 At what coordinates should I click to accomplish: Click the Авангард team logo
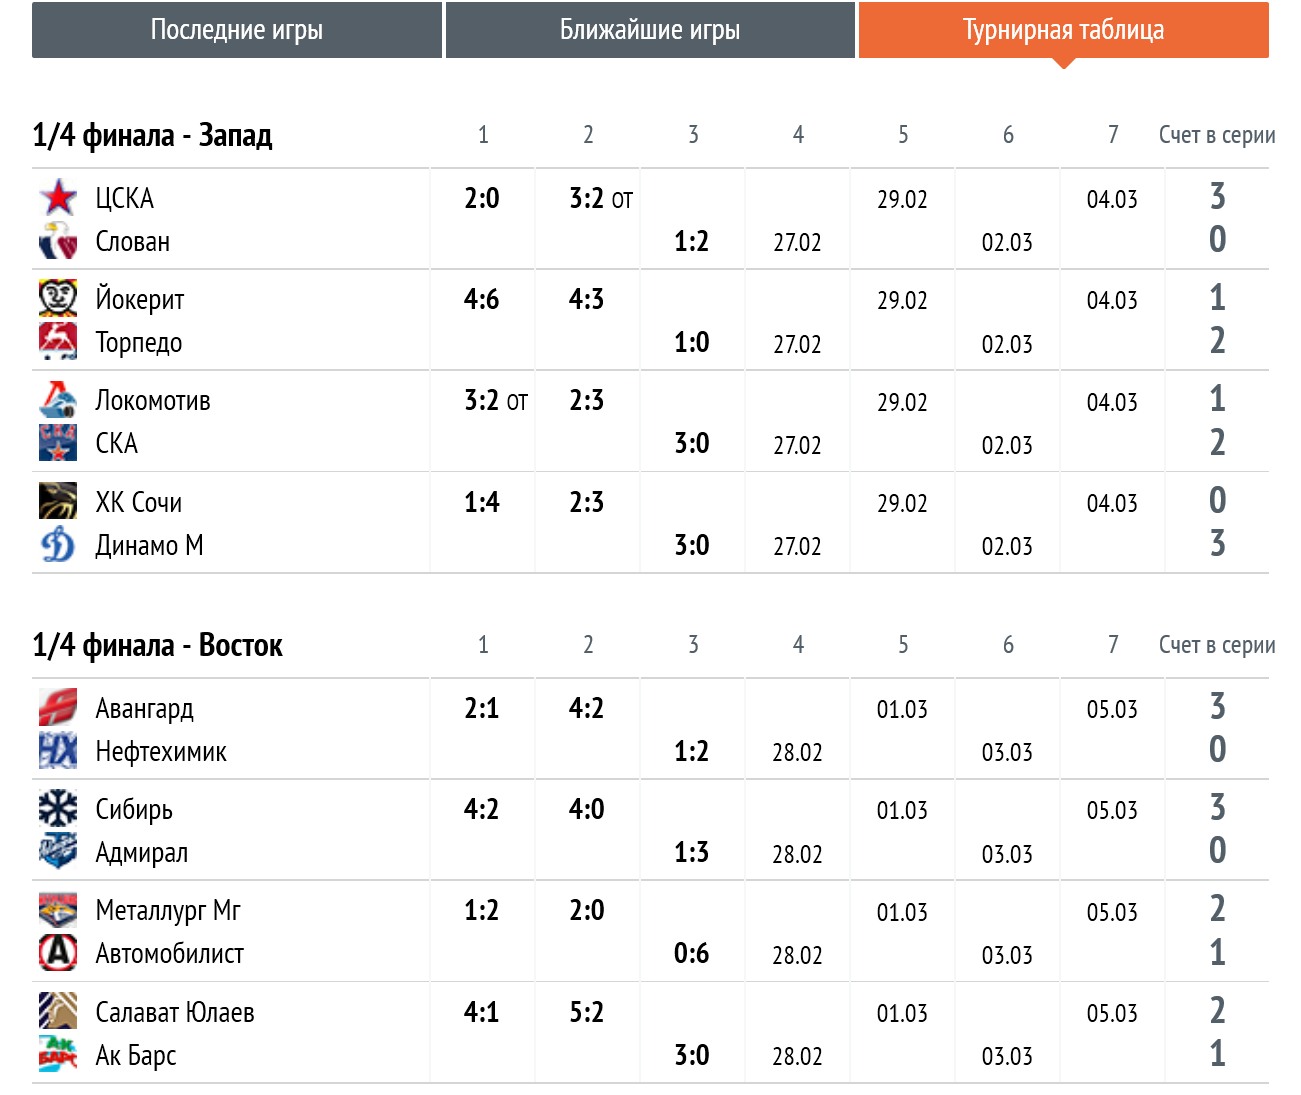[x=58, y=708]
